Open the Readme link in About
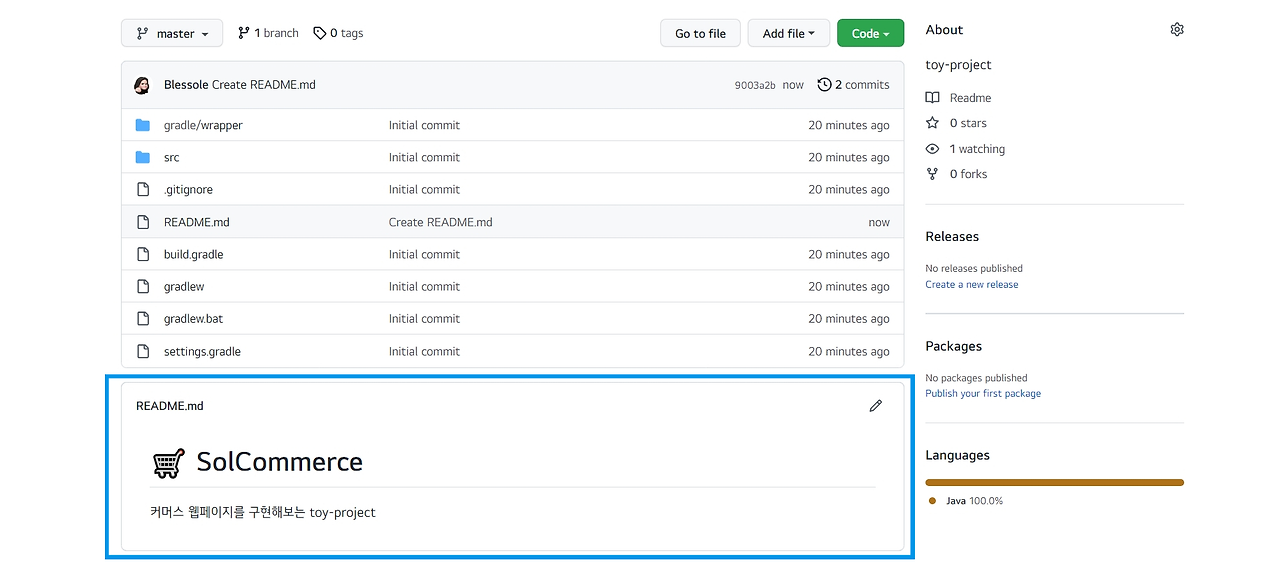This screenshot has width=1280, height=565. pyautogui.click(x=970, y=98)
